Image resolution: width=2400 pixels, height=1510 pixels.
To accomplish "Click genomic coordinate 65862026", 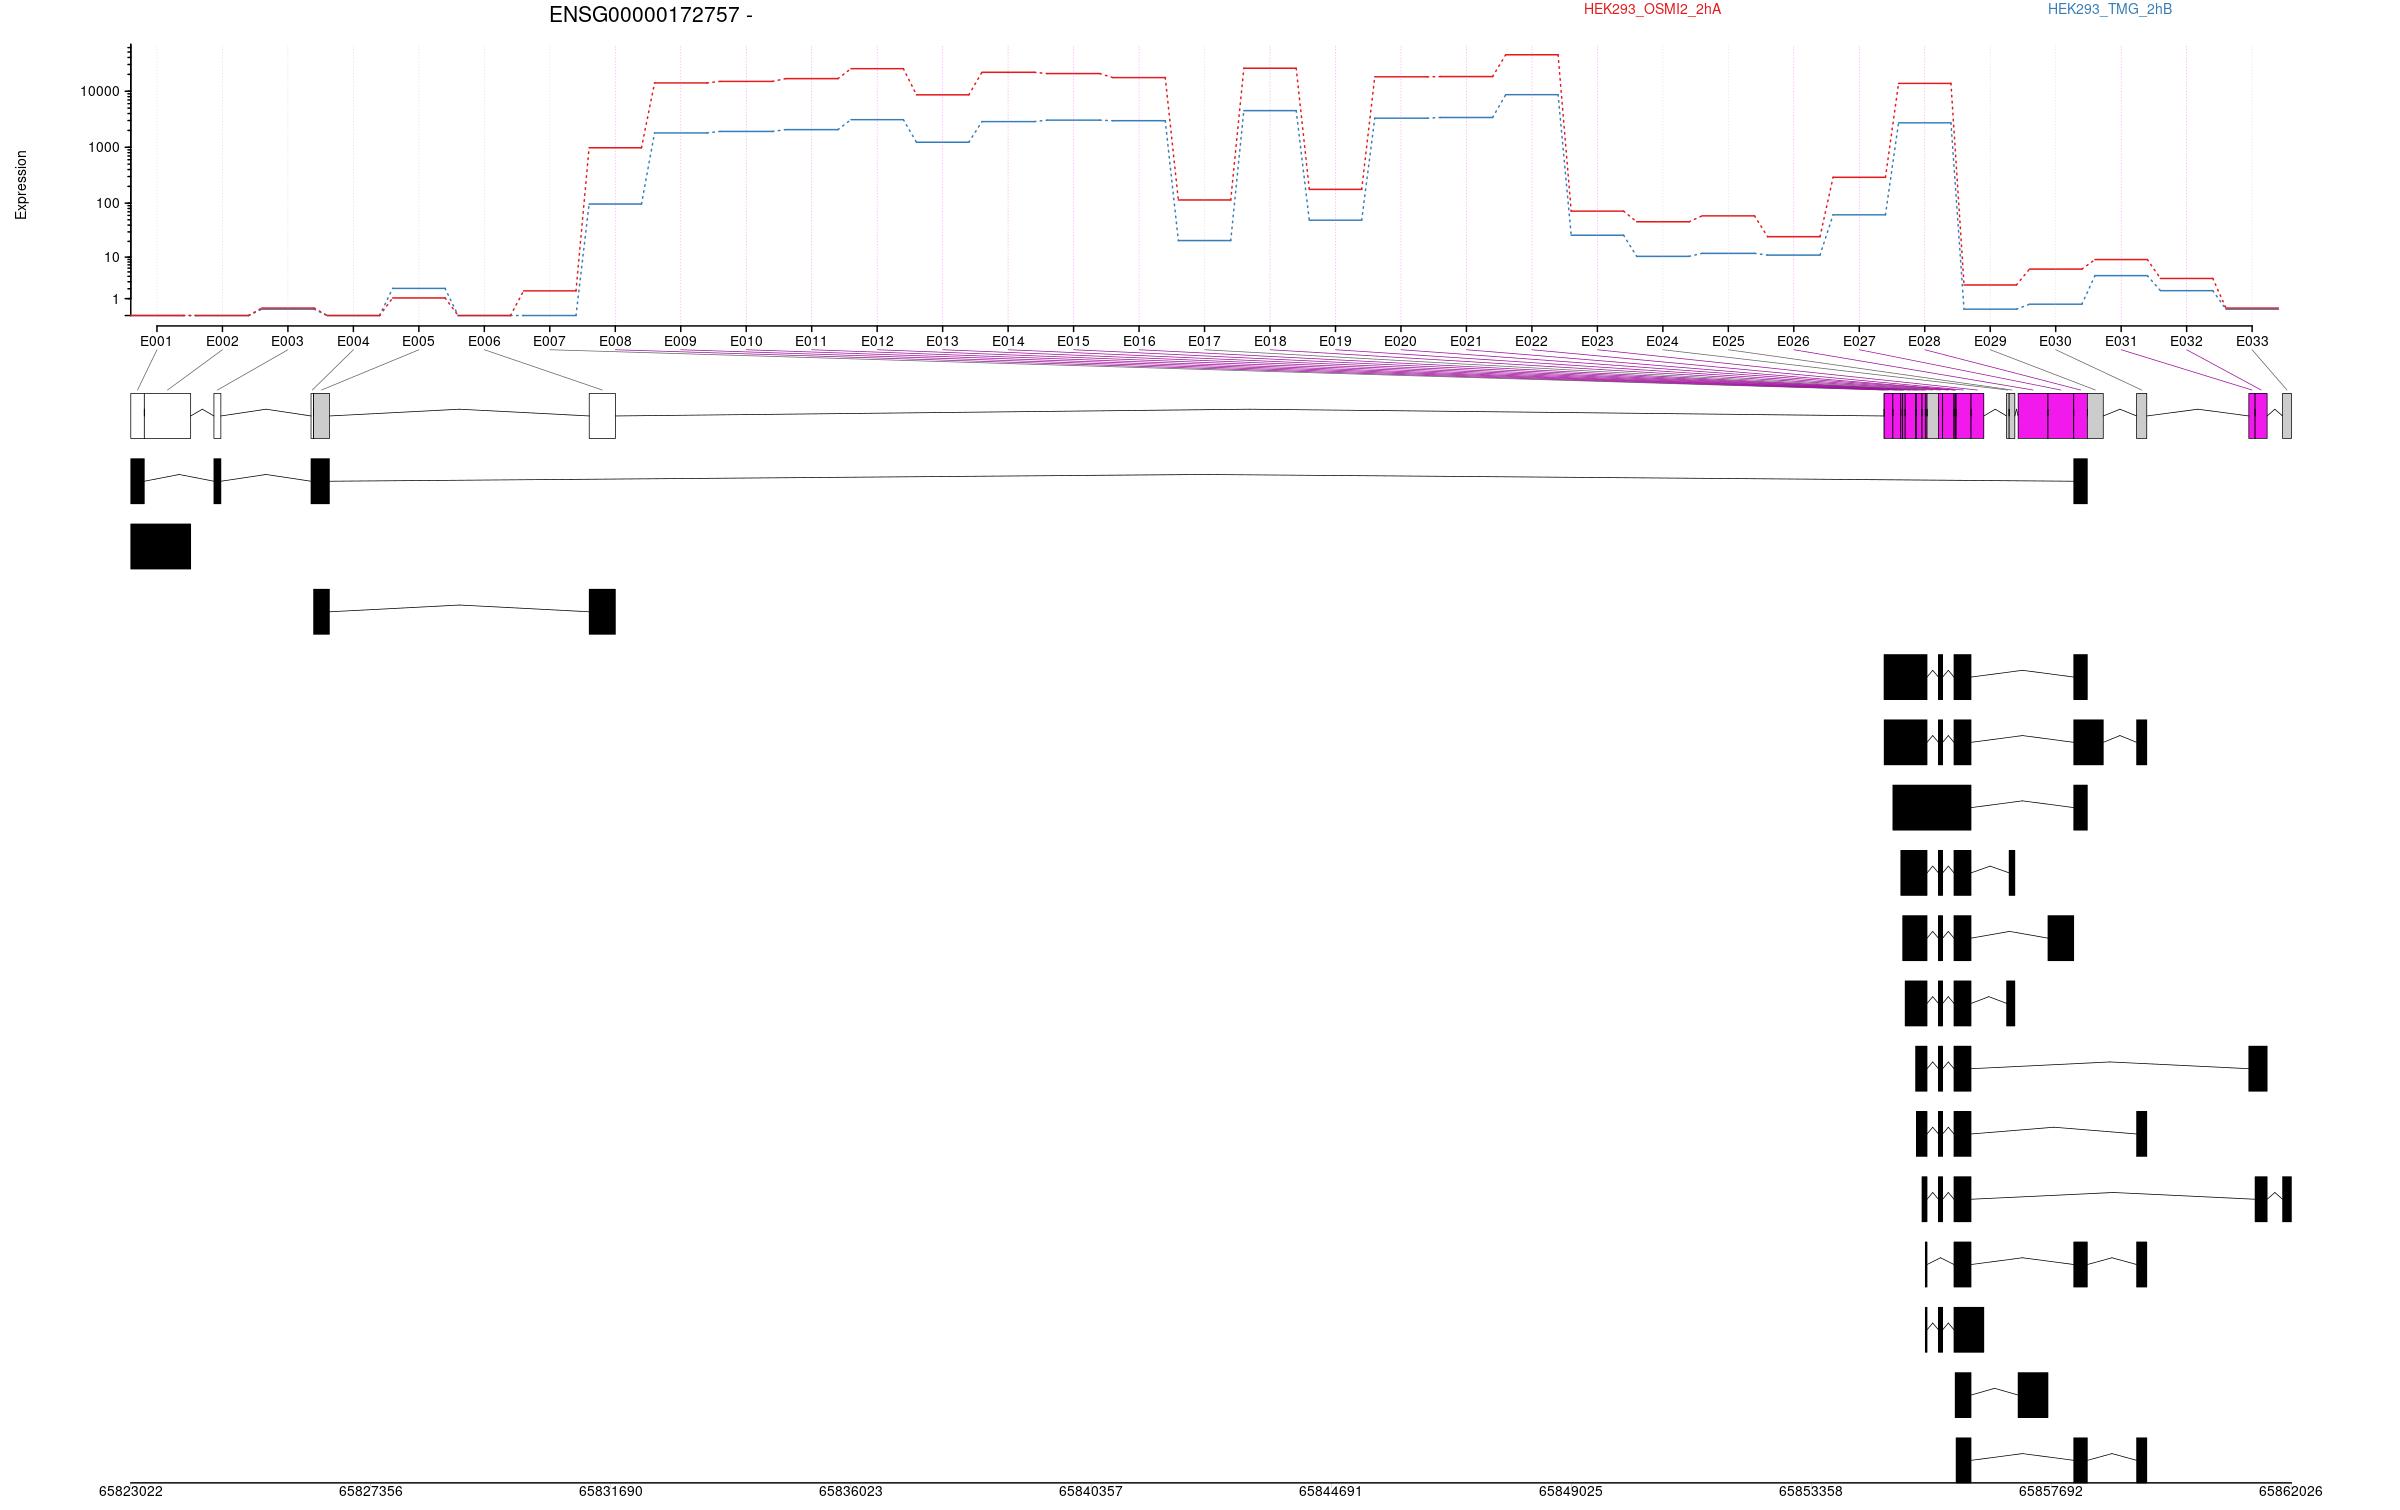I will point(2290,1491).
